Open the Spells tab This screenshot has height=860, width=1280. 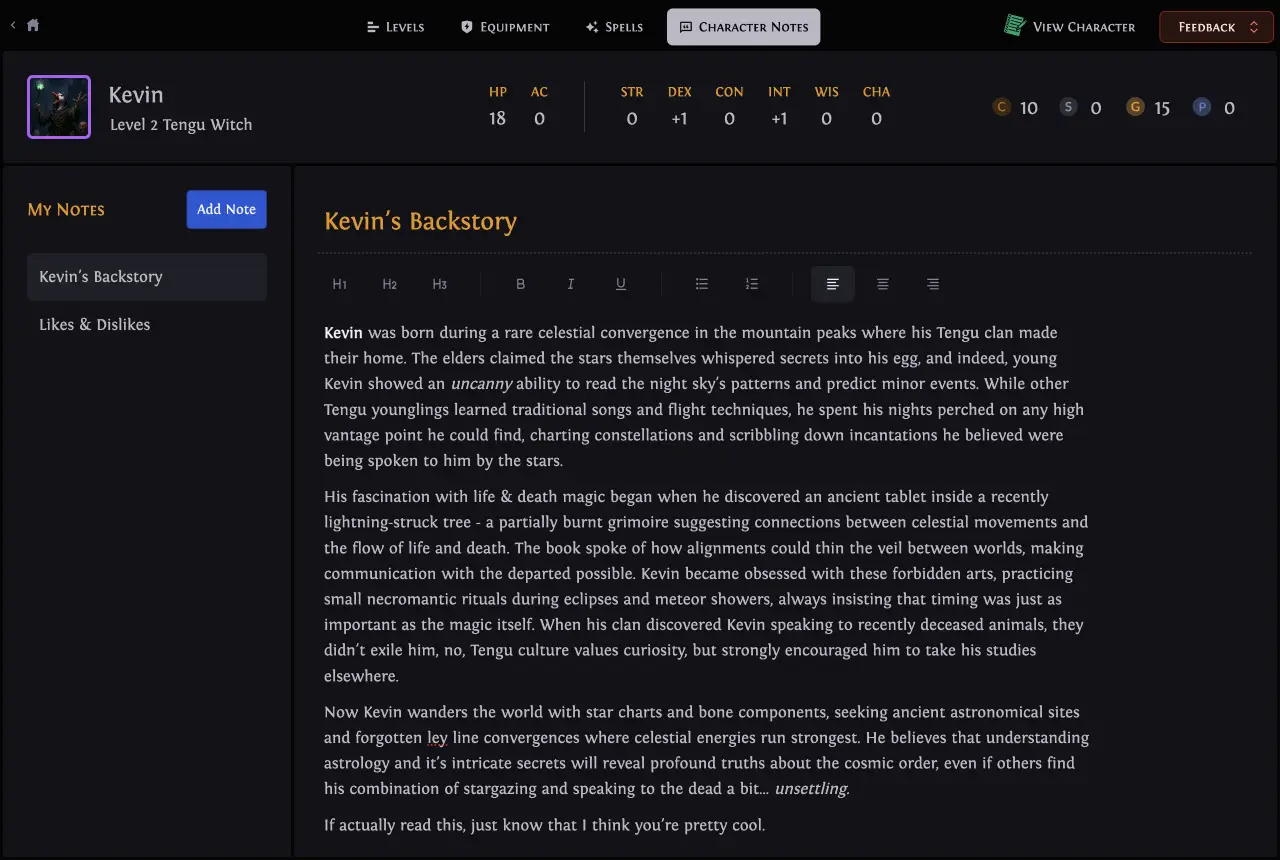(614, 27)
